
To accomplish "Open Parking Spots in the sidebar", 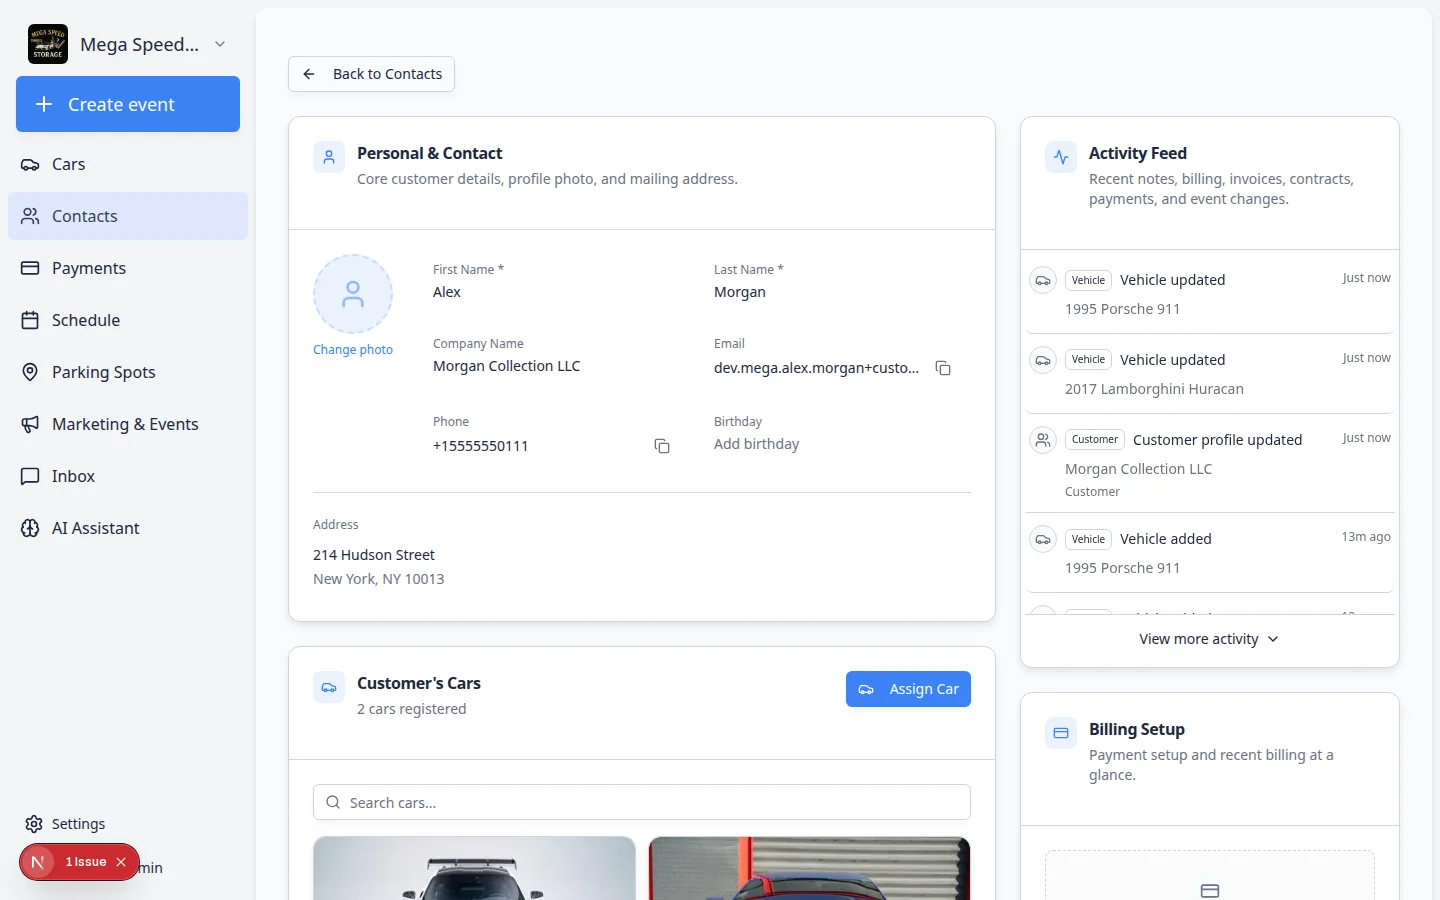I will click(128, 372).
